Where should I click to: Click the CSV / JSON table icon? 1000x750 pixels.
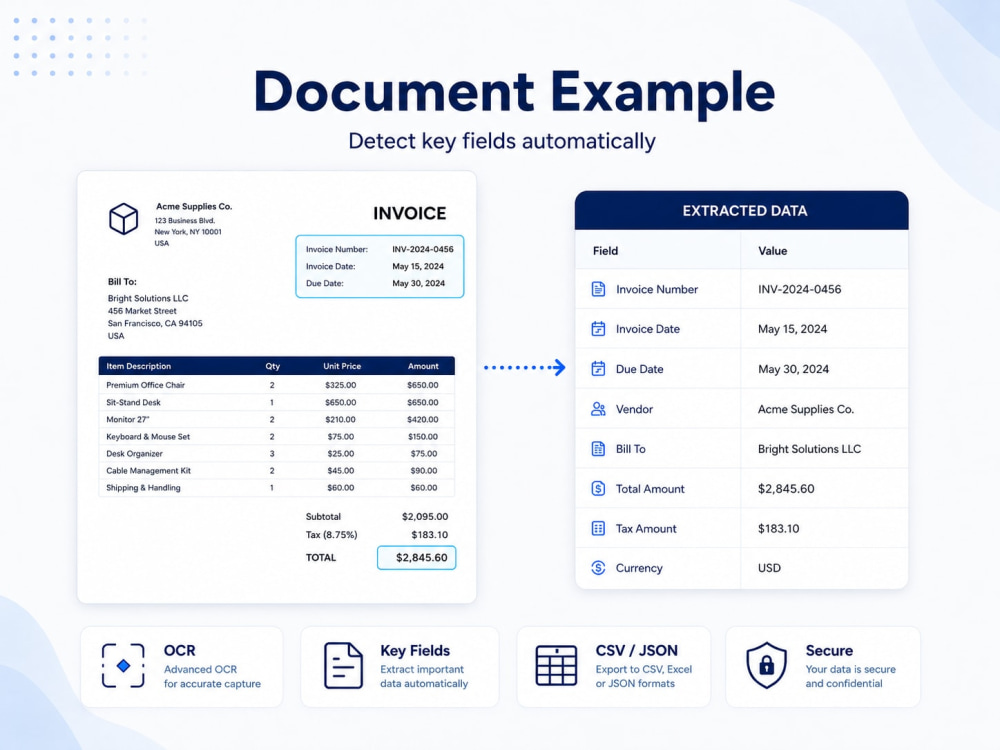pyautogui.click(x=556, y=666)
